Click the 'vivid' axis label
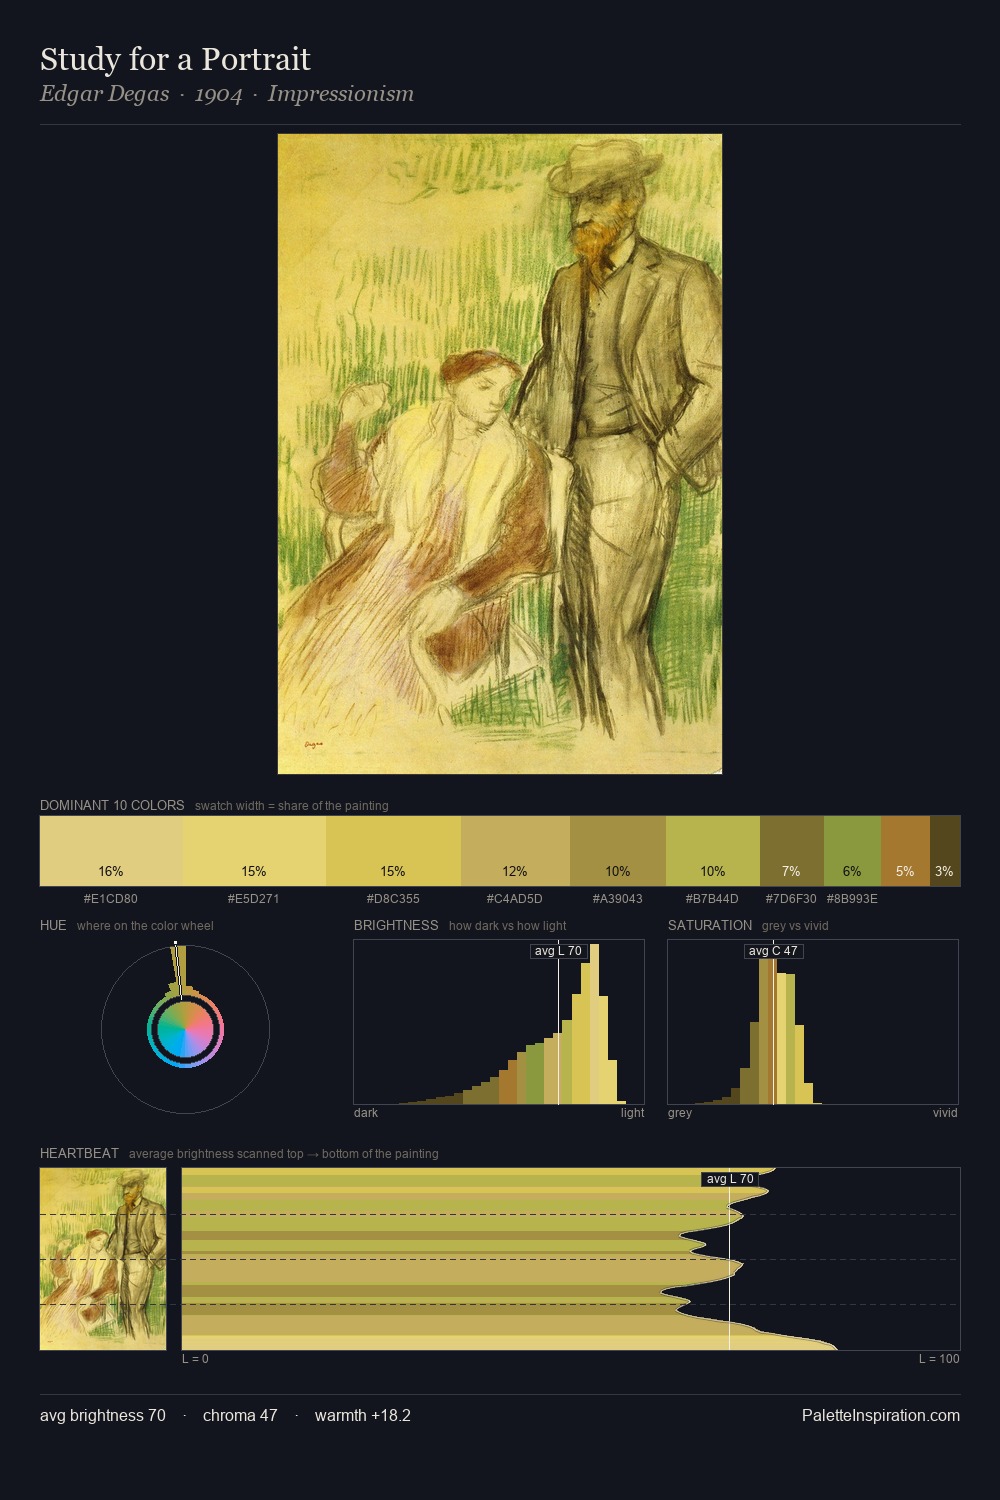Screen dimensions: 1000x1500 coord(945,1113)
